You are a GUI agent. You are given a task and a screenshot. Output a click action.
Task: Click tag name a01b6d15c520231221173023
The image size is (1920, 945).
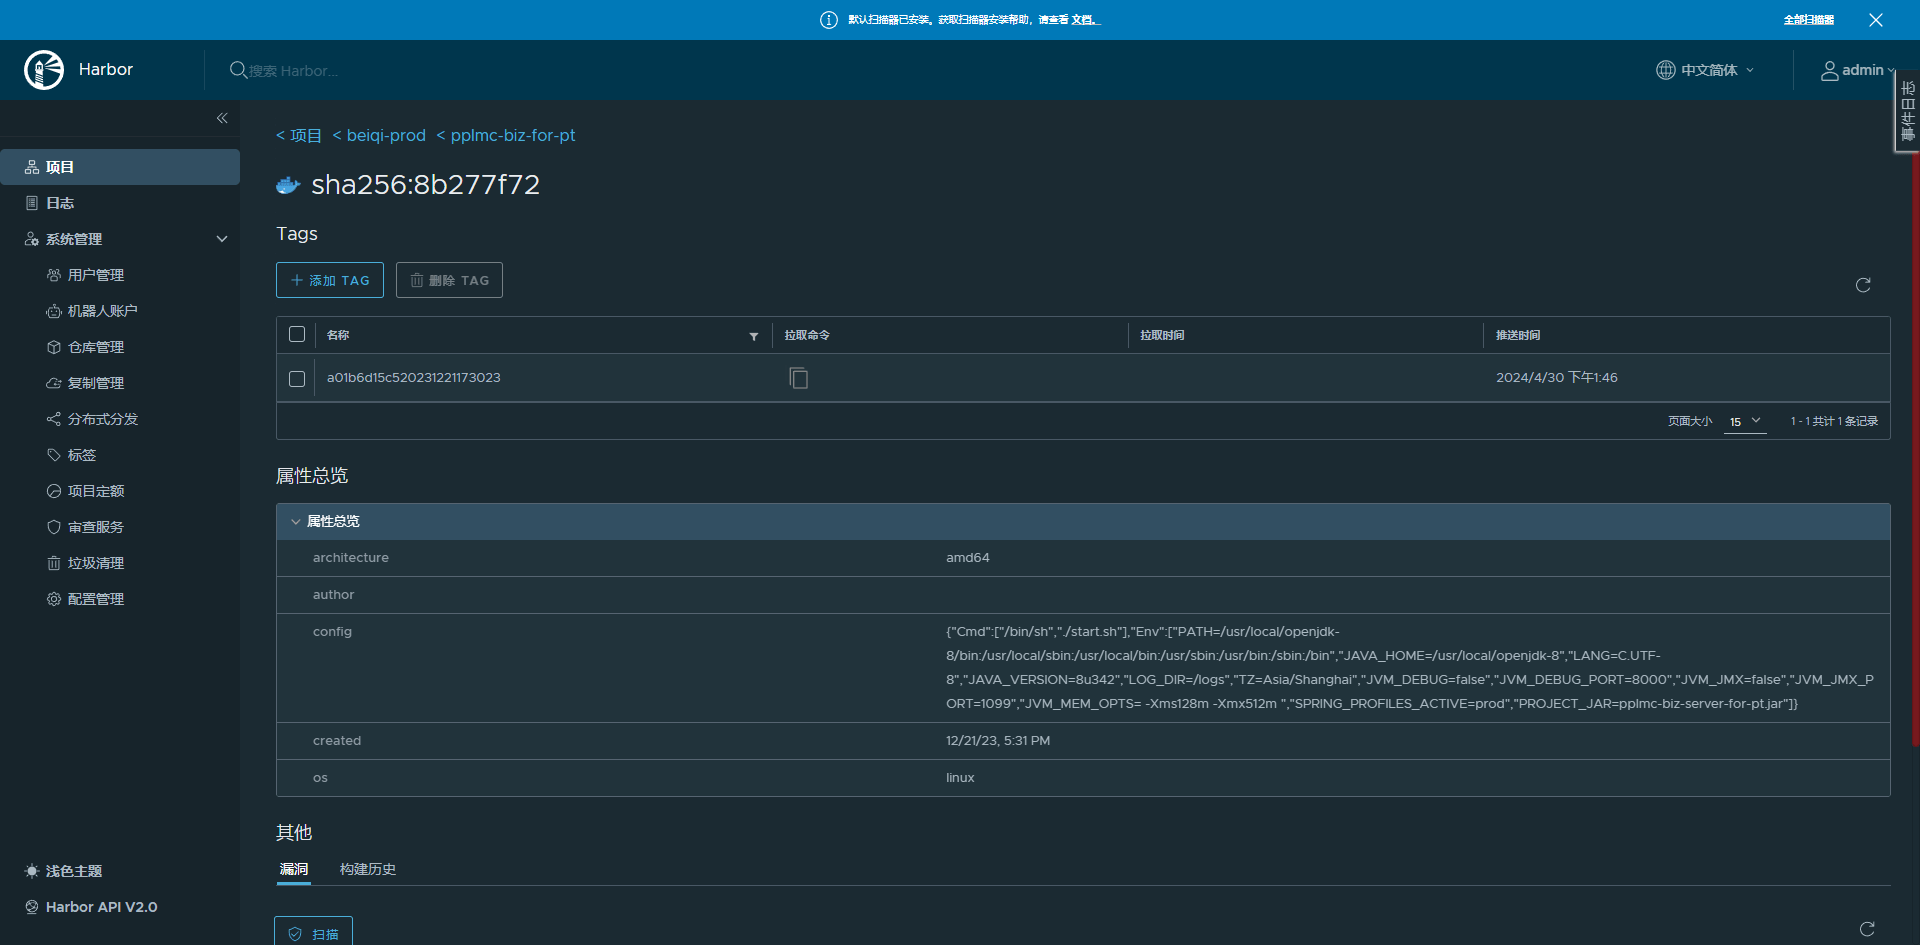414,378
